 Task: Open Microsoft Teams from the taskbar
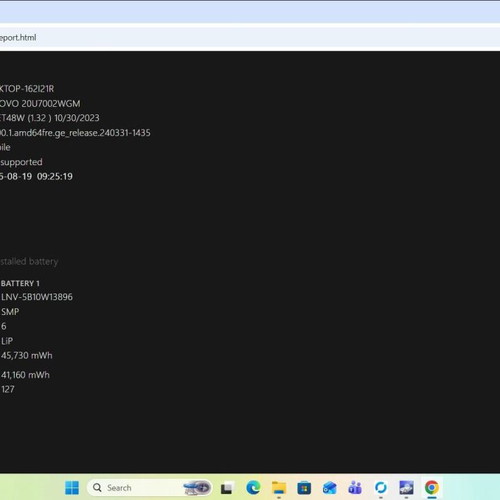tap(355, 488)
